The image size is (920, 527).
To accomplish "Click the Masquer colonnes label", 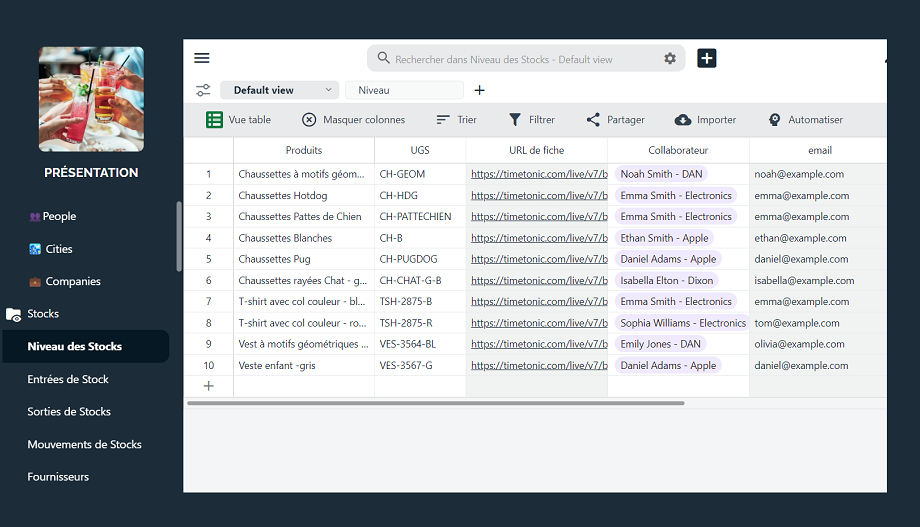I will click(364, 120).
